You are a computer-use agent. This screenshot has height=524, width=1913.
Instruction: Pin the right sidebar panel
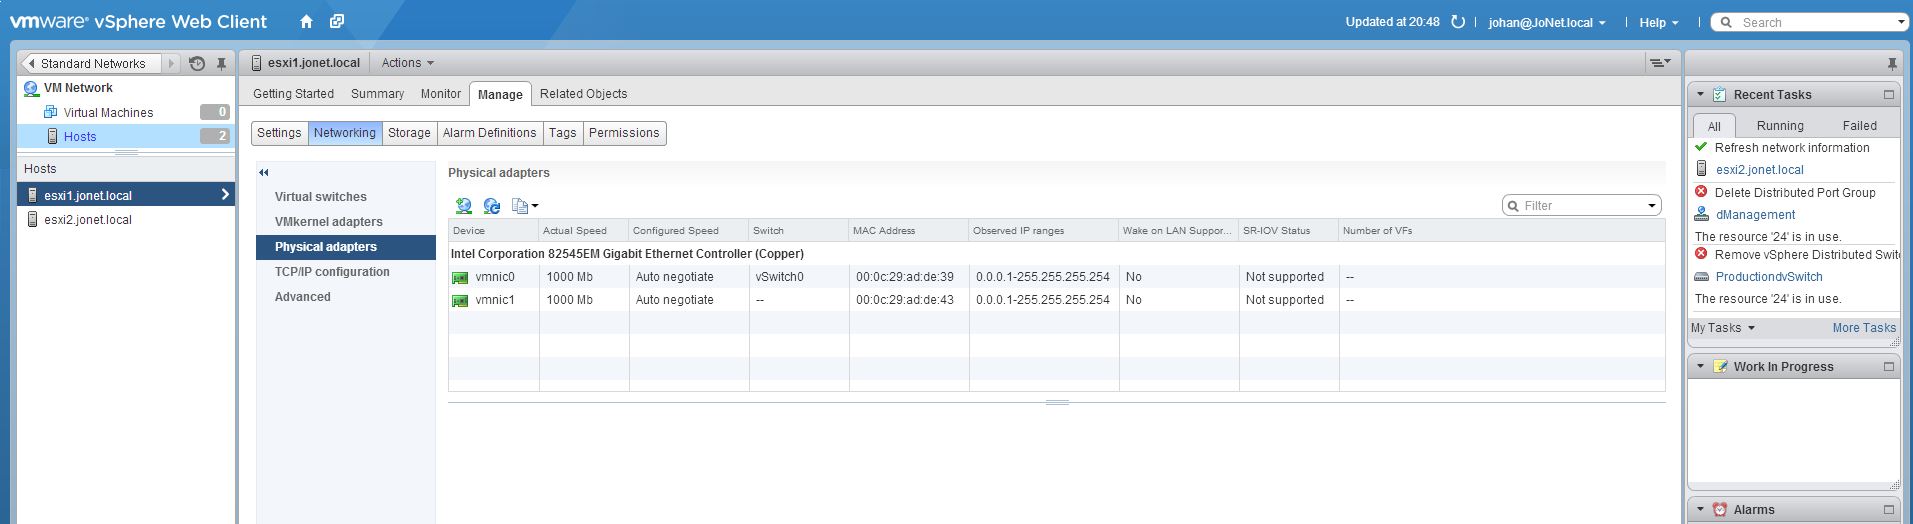click(x=1892, y=63)
